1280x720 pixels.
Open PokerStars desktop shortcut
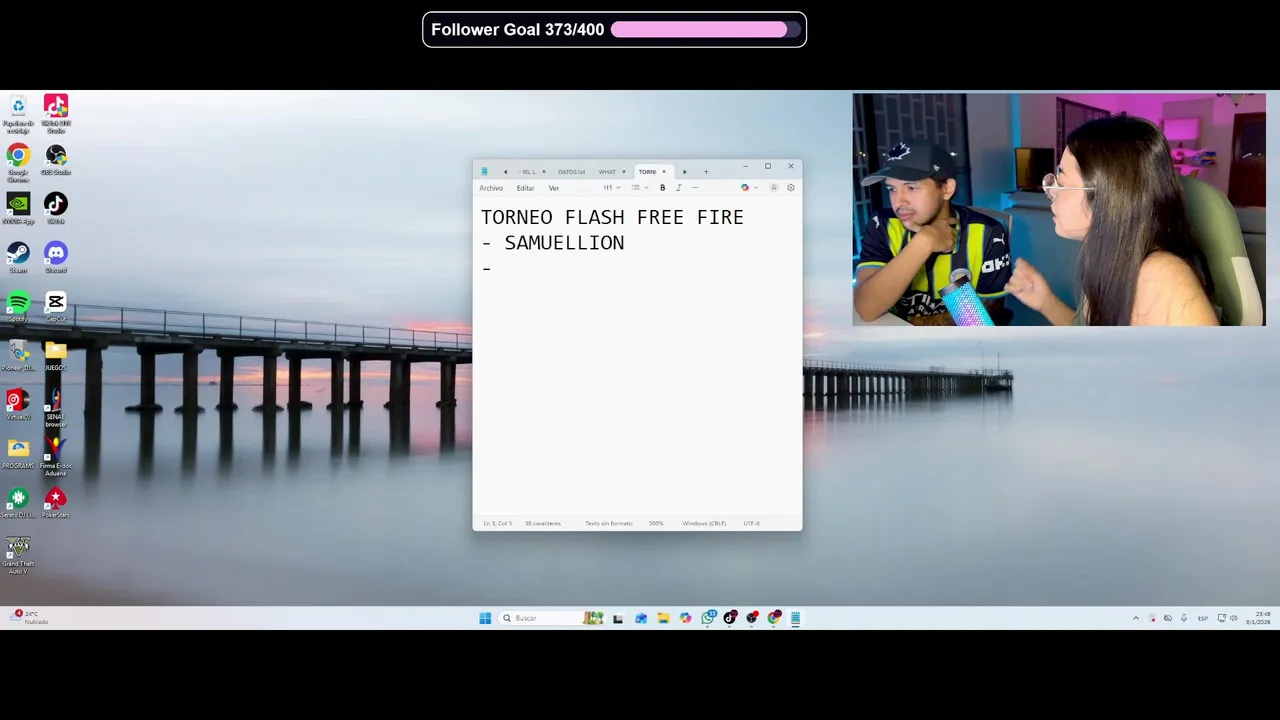click(x=56, y=503)
